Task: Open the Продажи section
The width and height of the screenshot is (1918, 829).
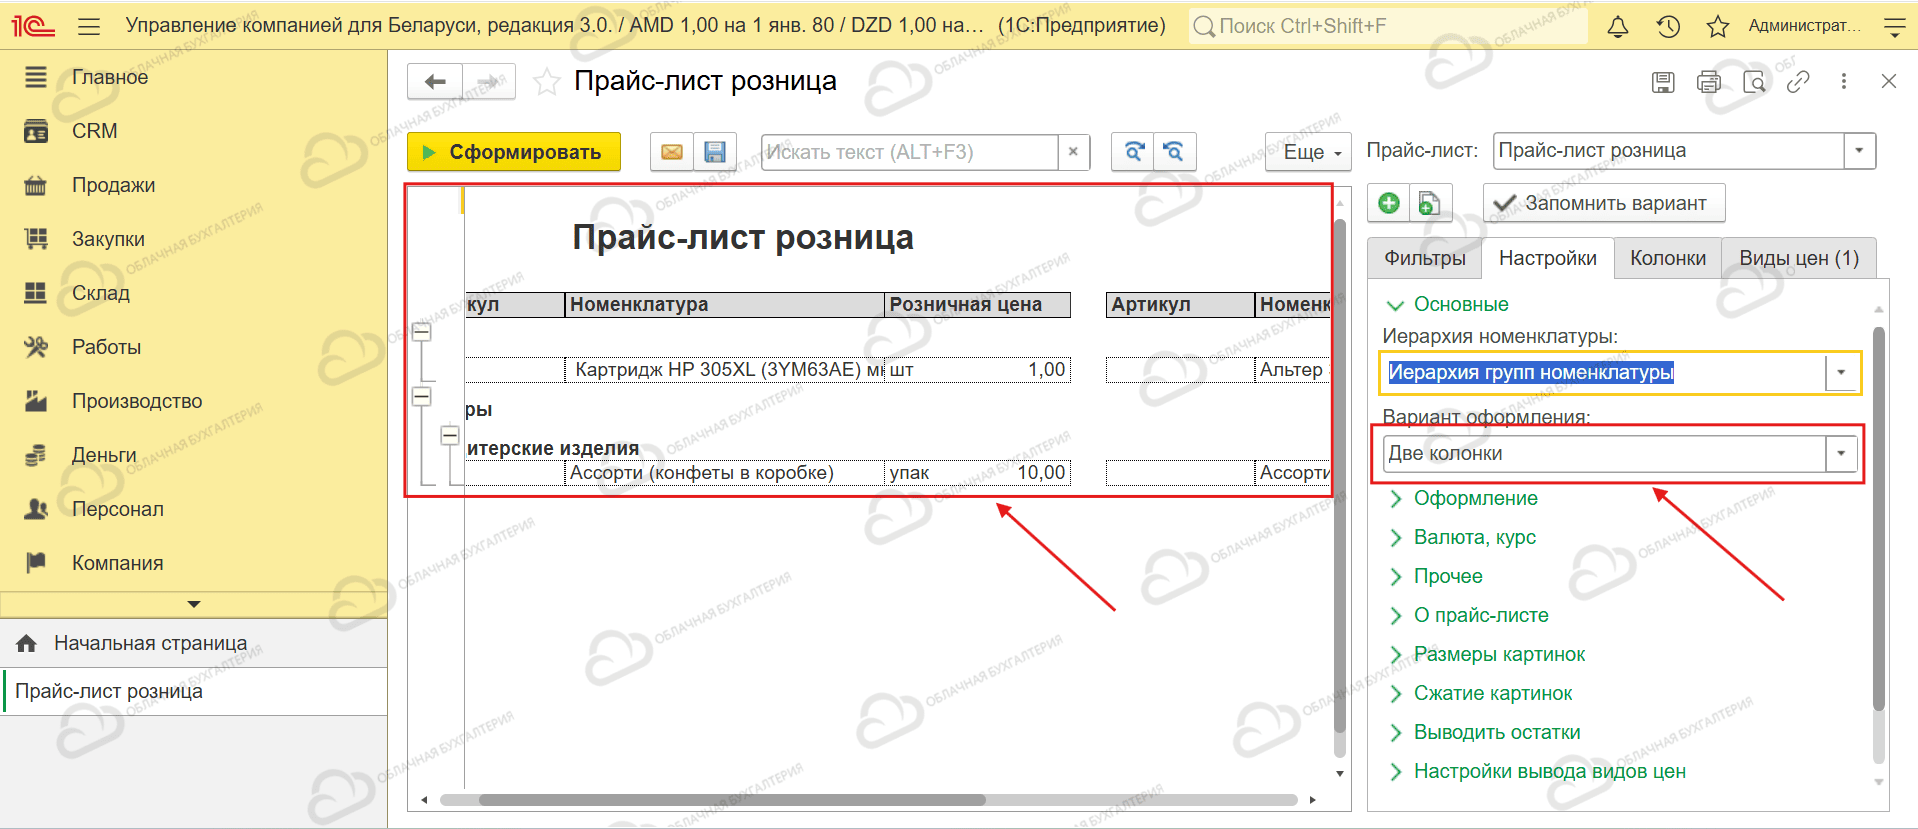Action: point(113,185)
